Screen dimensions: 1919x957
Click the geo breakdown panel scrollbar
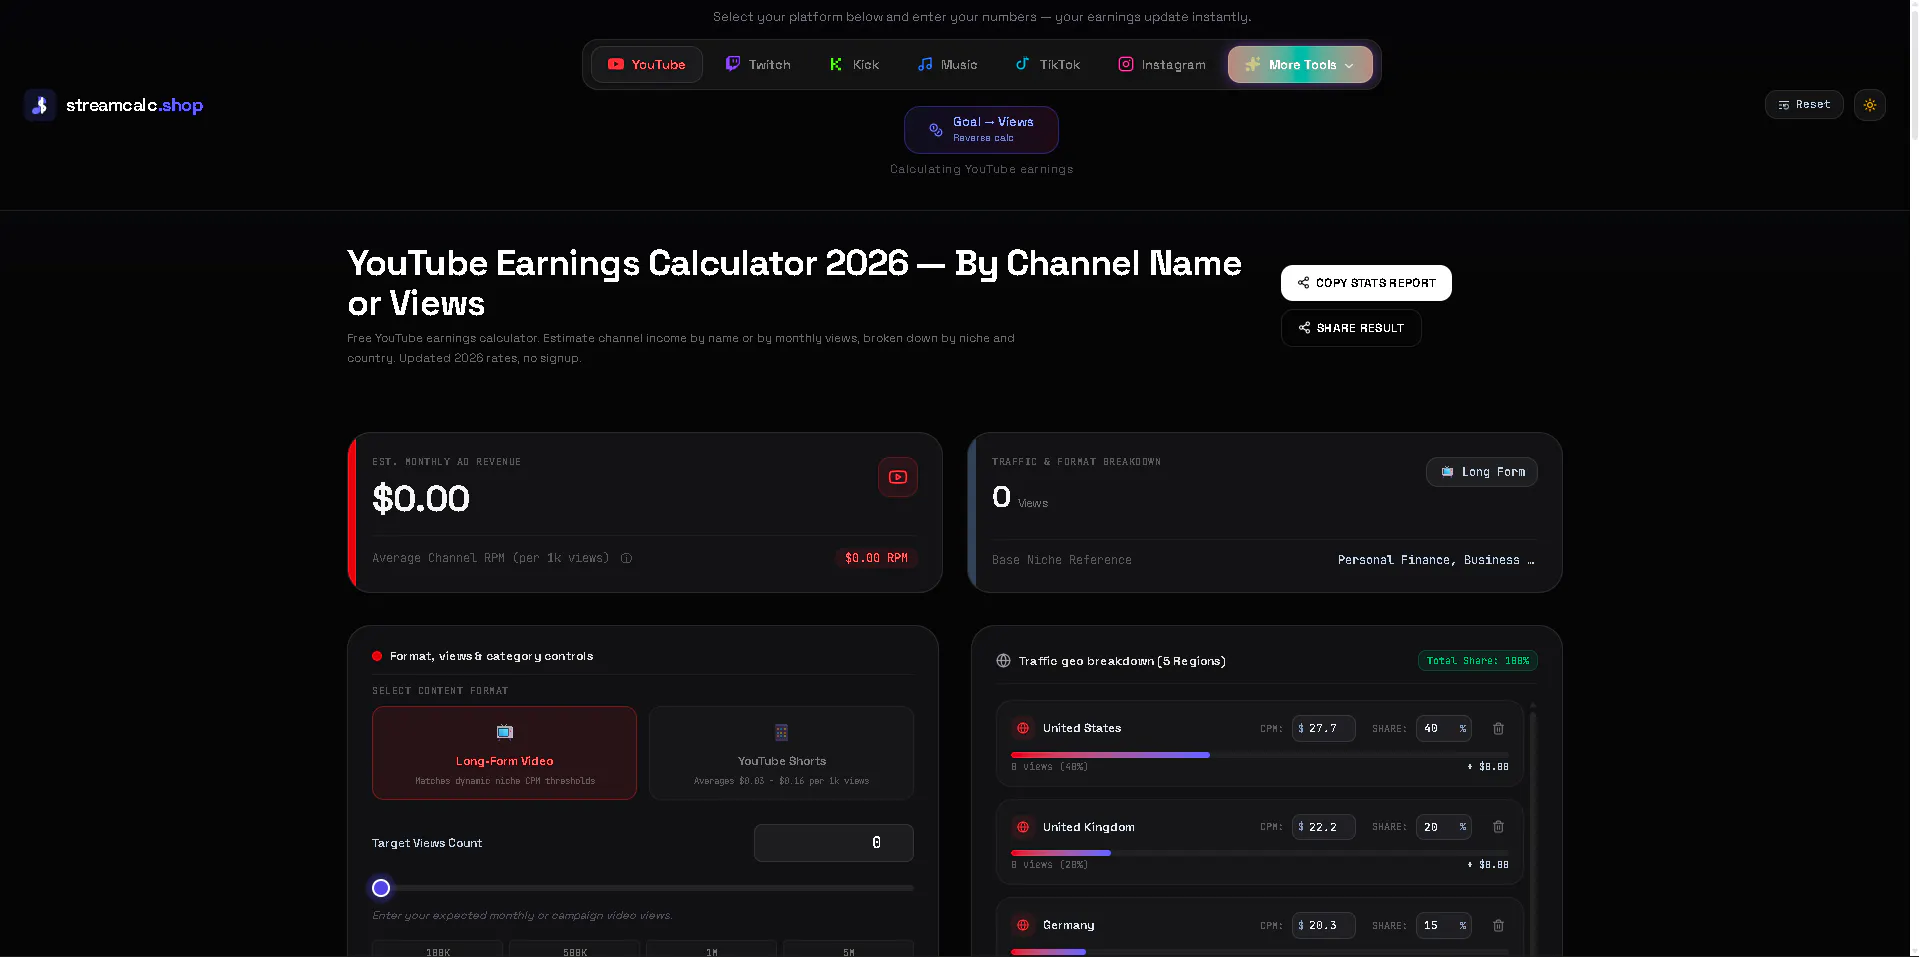(x=1532, y=830)
